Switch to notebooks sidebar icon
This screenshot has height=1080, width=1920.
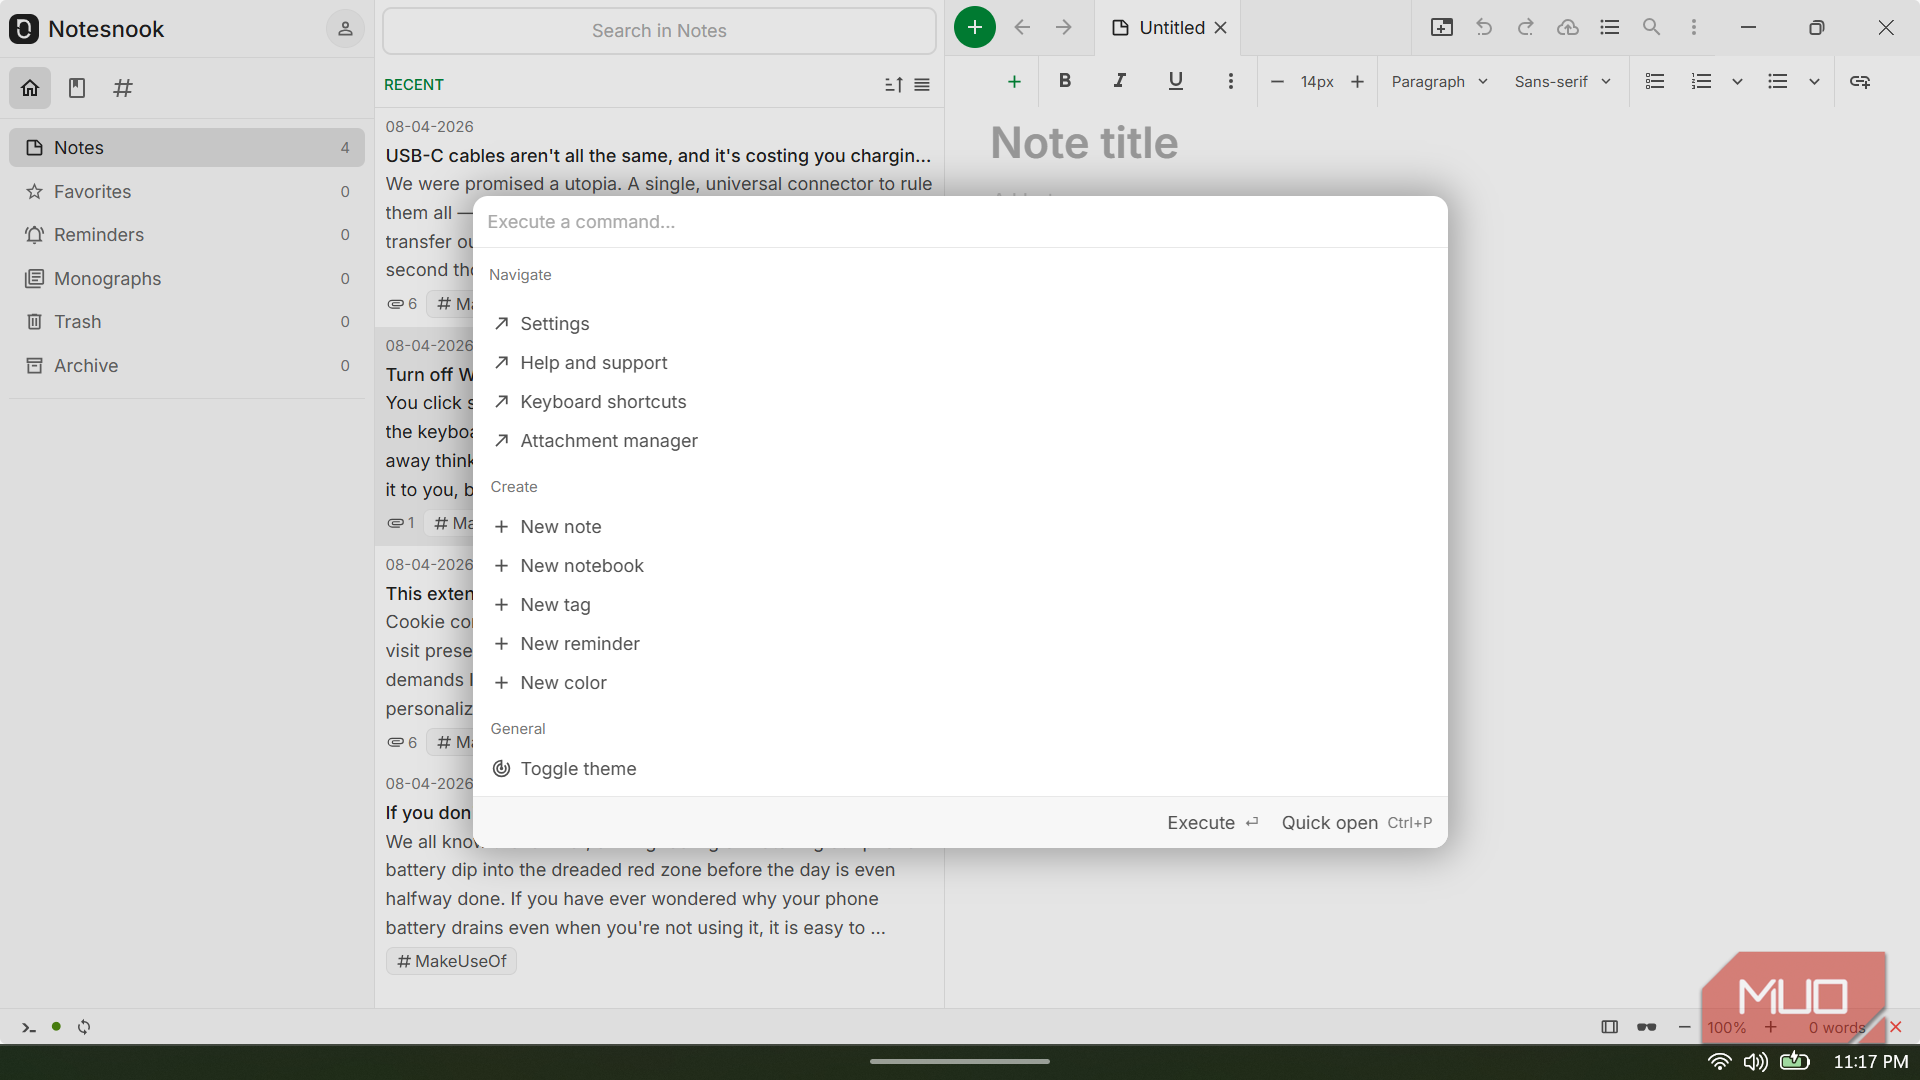pos(77,88)
